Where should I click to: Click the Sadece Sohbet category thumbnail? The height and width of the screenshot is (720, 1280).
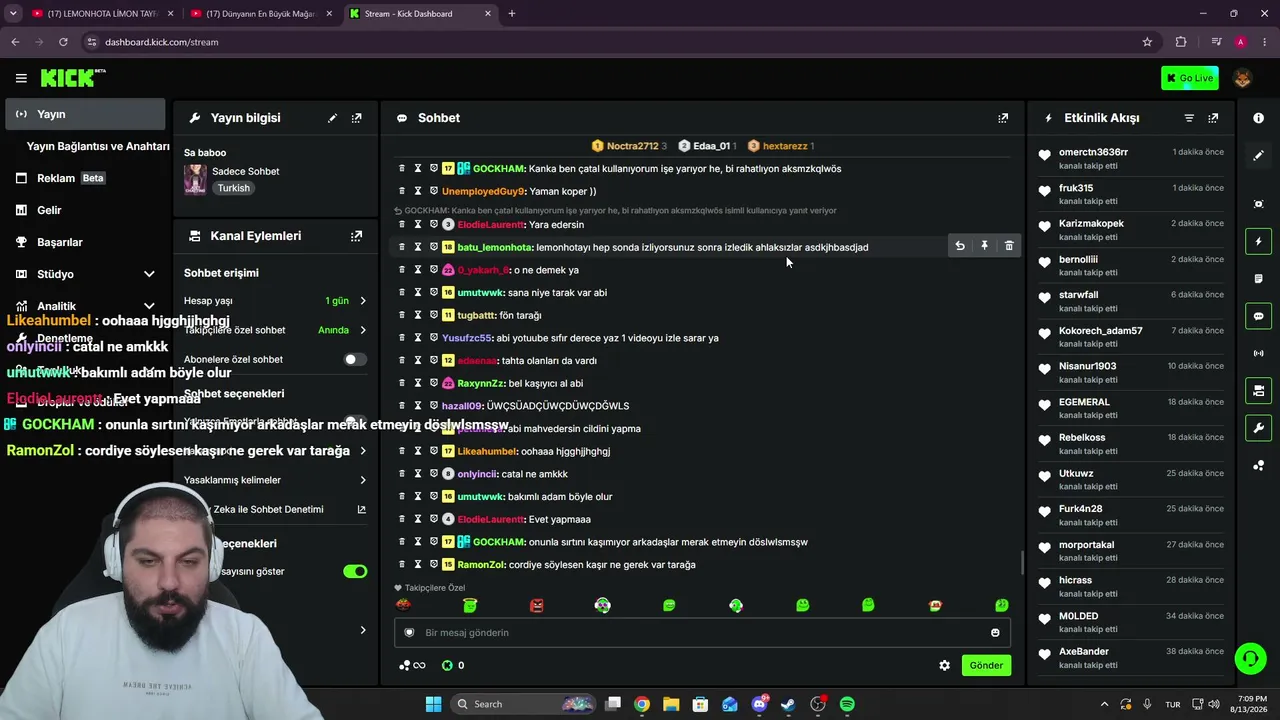coord(195,179)
